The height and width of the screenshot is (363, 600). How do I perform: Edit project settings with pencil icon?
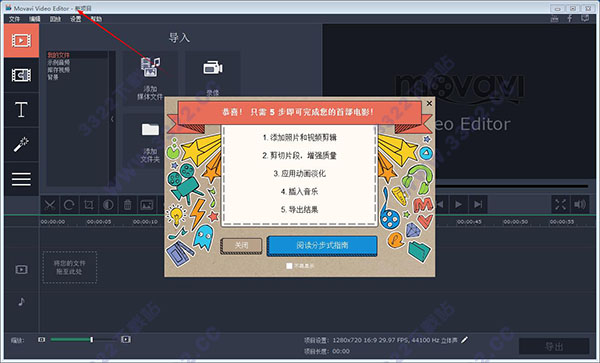(x=464, y=340)
